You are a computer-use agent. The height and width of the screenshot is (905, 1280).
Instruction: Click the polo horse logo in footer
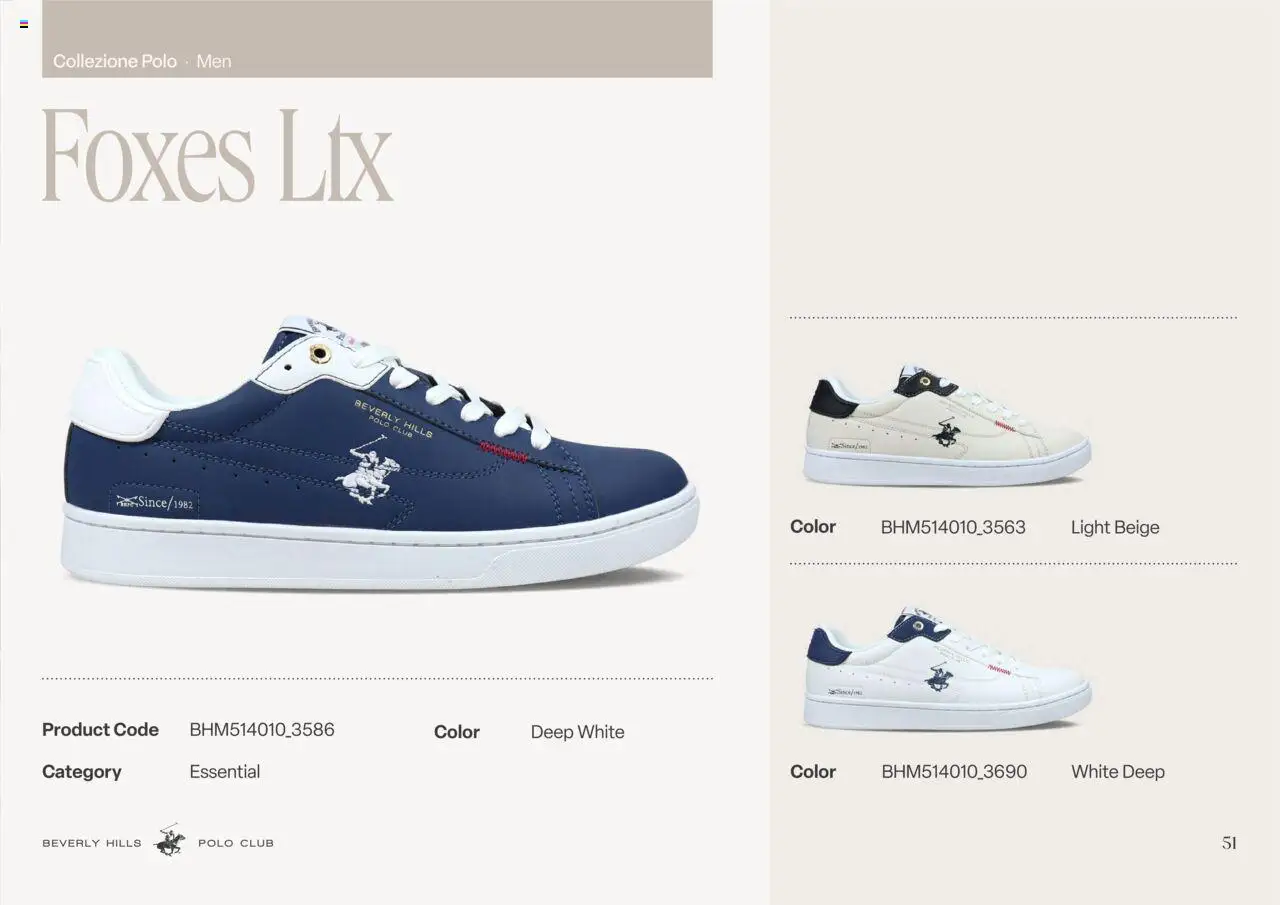[169, 841]
